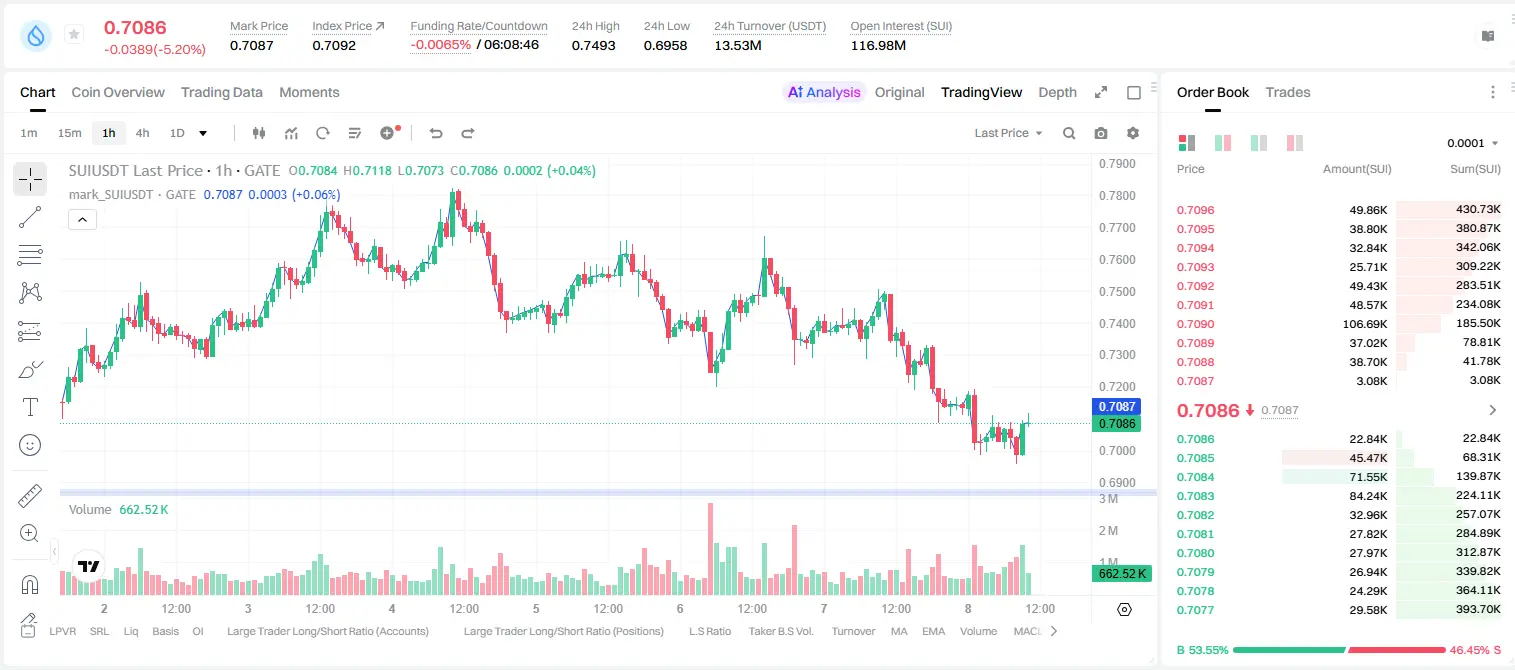Select the trend line drawing tool
Image resolution: width=1515 pixels, height=670 pixels.
coord(30,217)
